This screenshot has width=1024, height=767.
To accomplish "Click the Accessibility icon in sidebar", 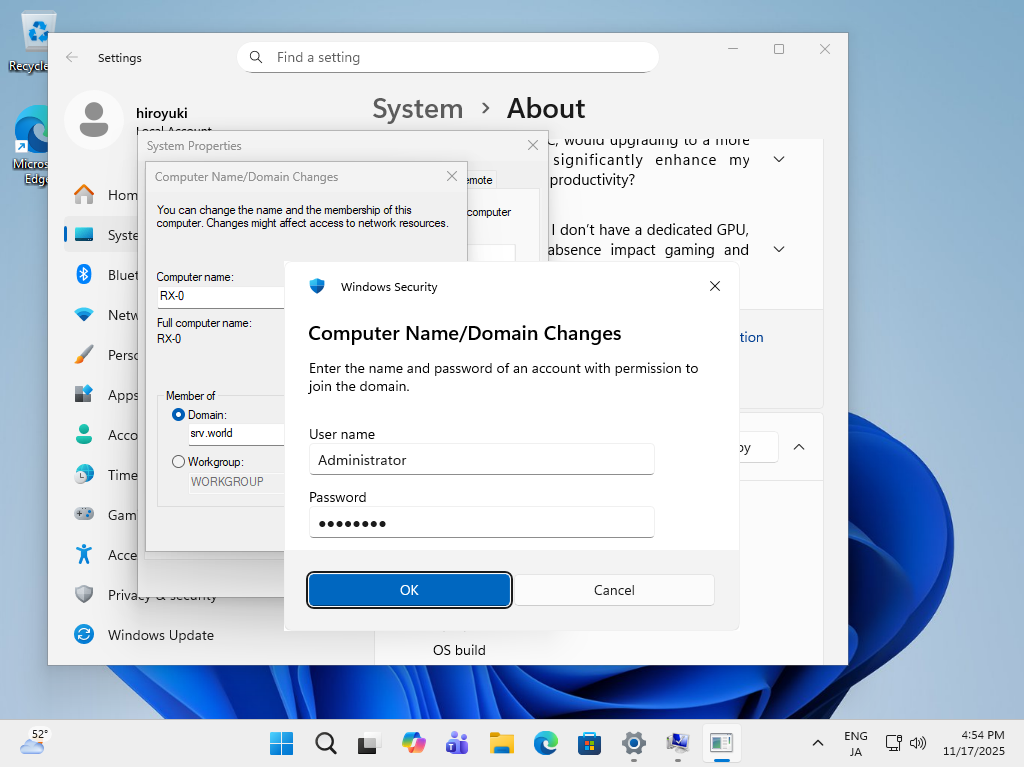I will point(85,555).
